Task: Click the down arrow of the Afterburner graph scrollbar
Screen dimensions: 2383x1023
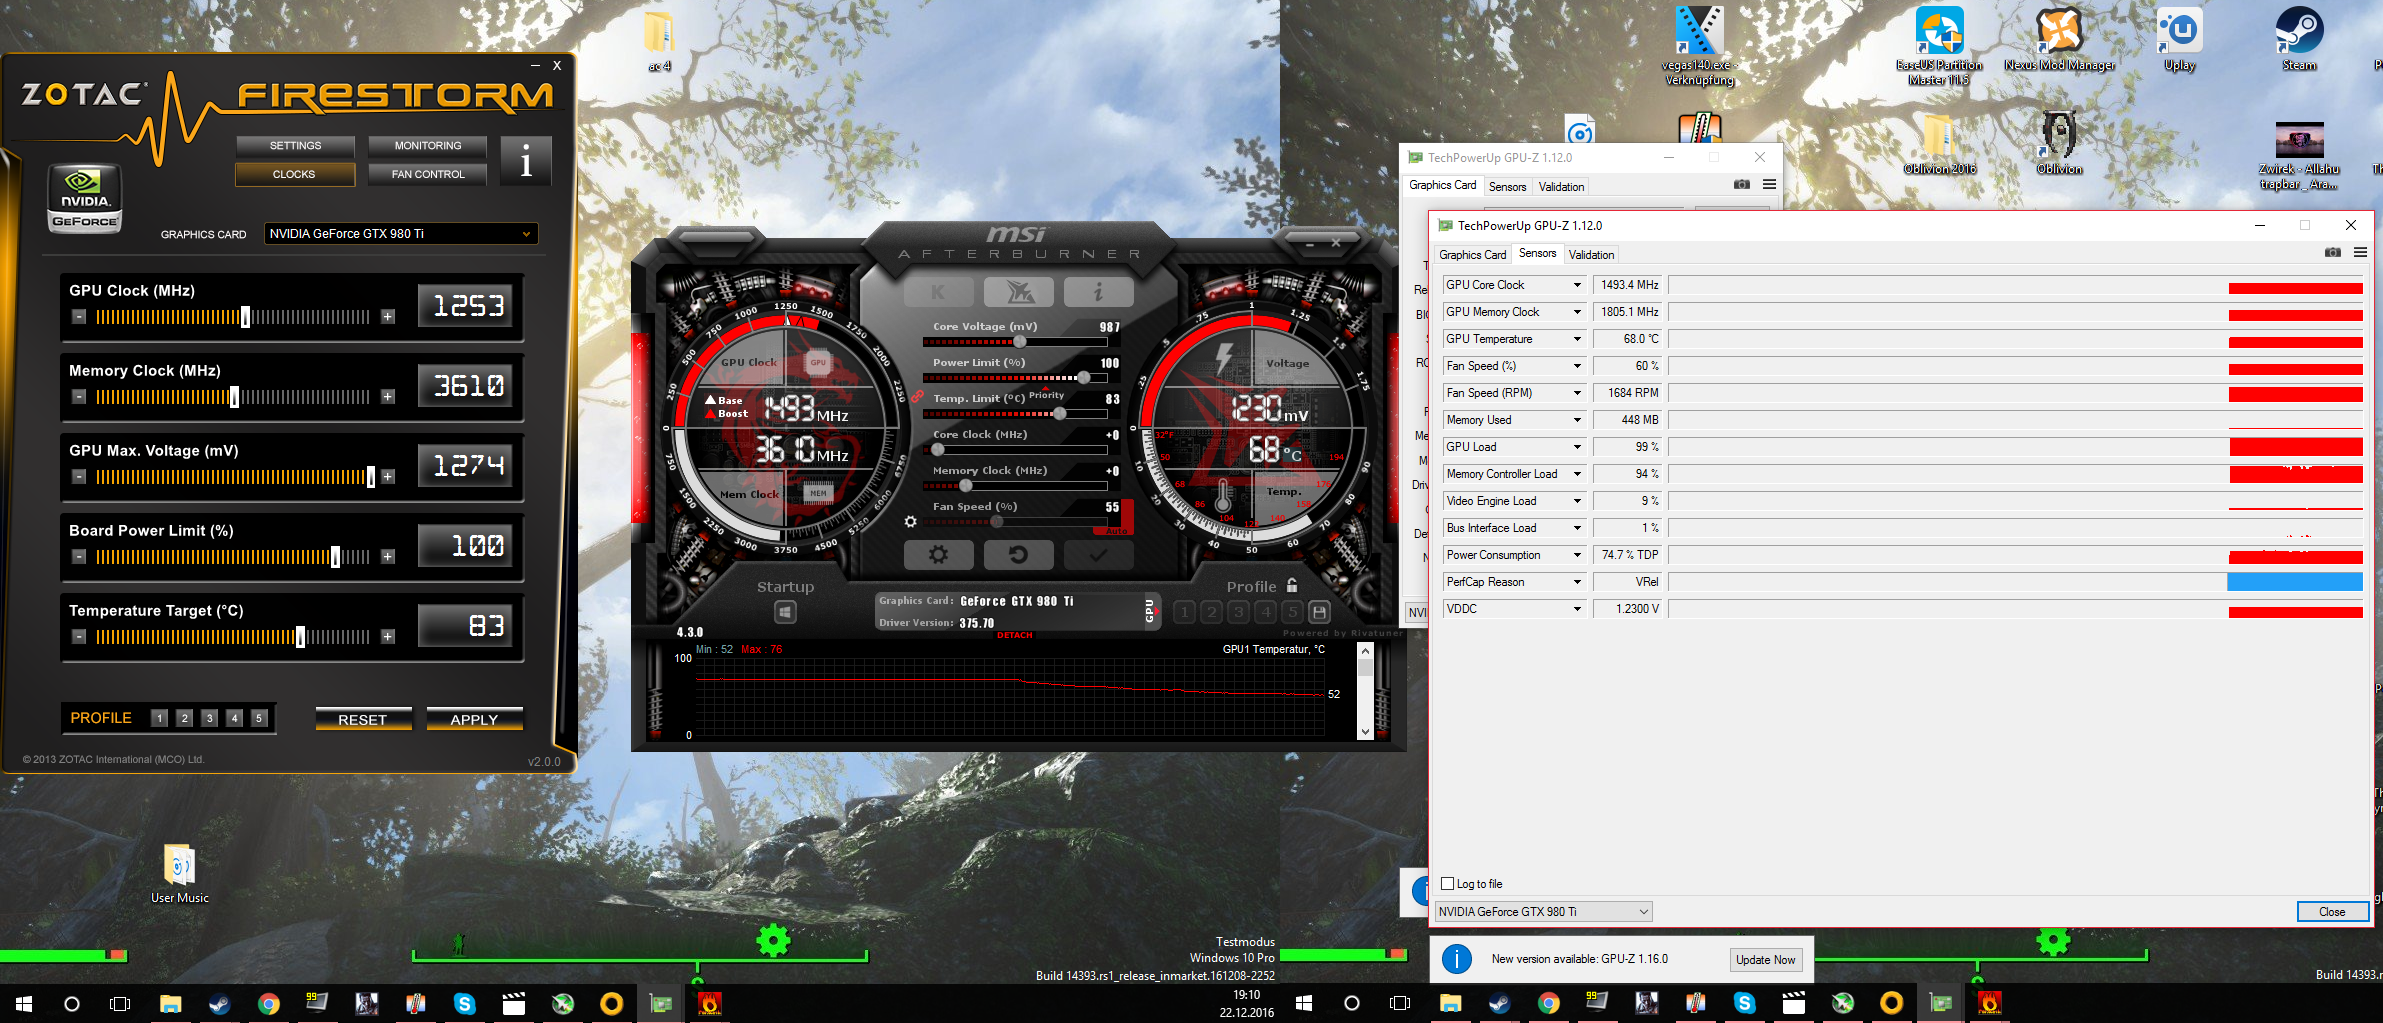Action: point(1365,732)
